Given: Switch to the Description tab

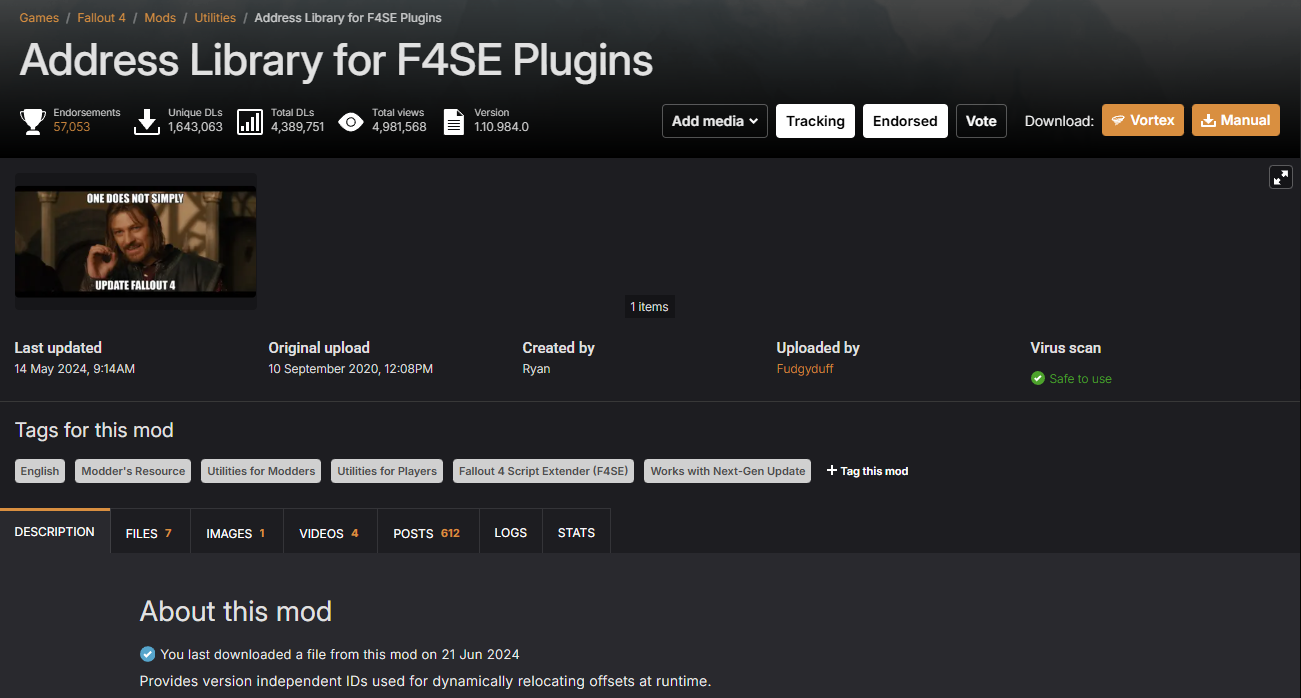Looking at the screenshot, I should click(x=55, y=531).
